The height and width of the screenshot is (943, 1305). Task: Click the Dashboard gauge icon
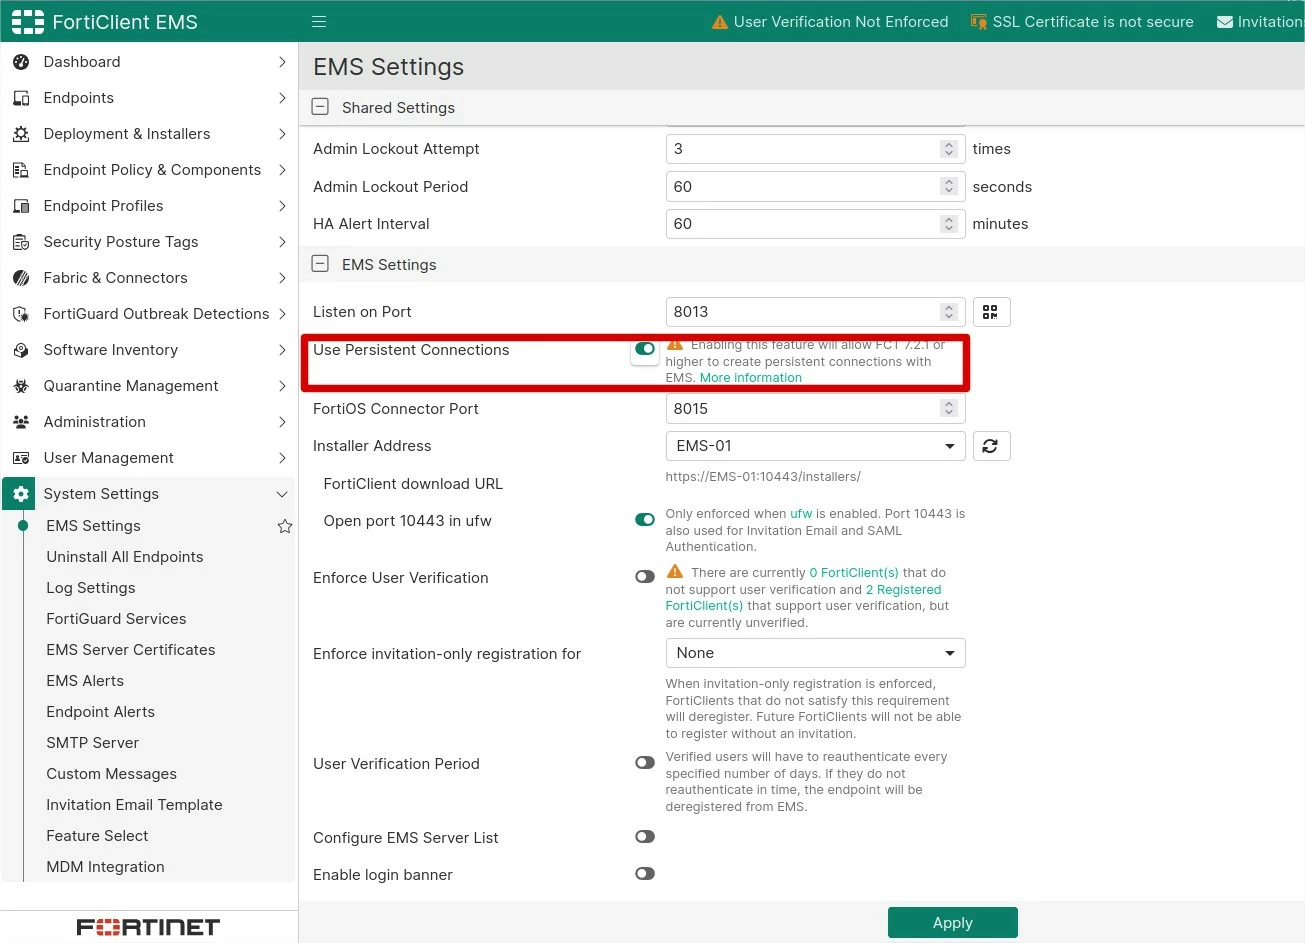pos(21,62)
